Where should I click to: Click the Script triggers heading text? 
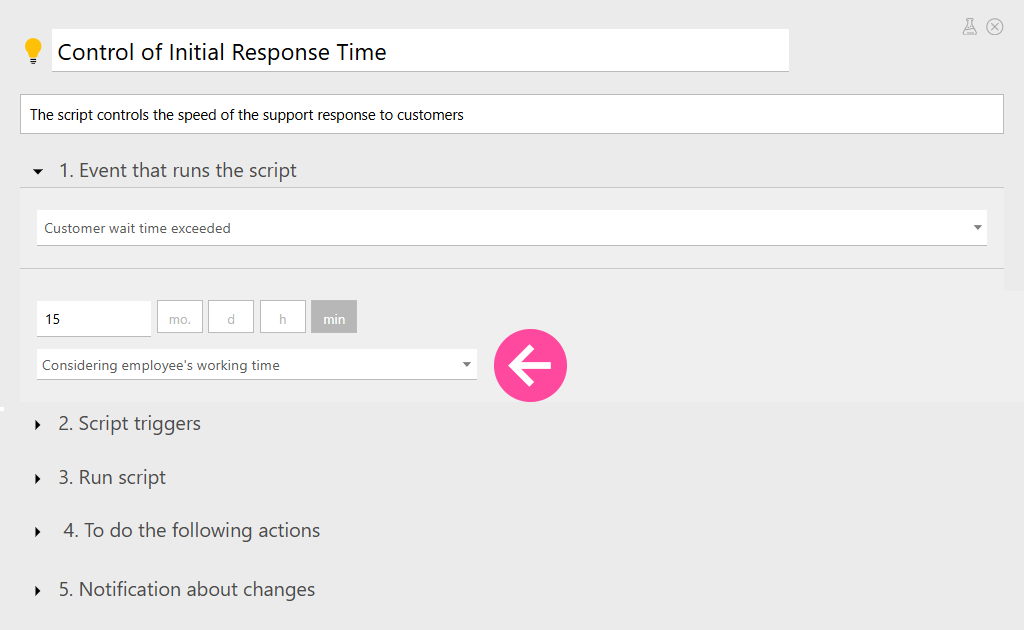129,424
